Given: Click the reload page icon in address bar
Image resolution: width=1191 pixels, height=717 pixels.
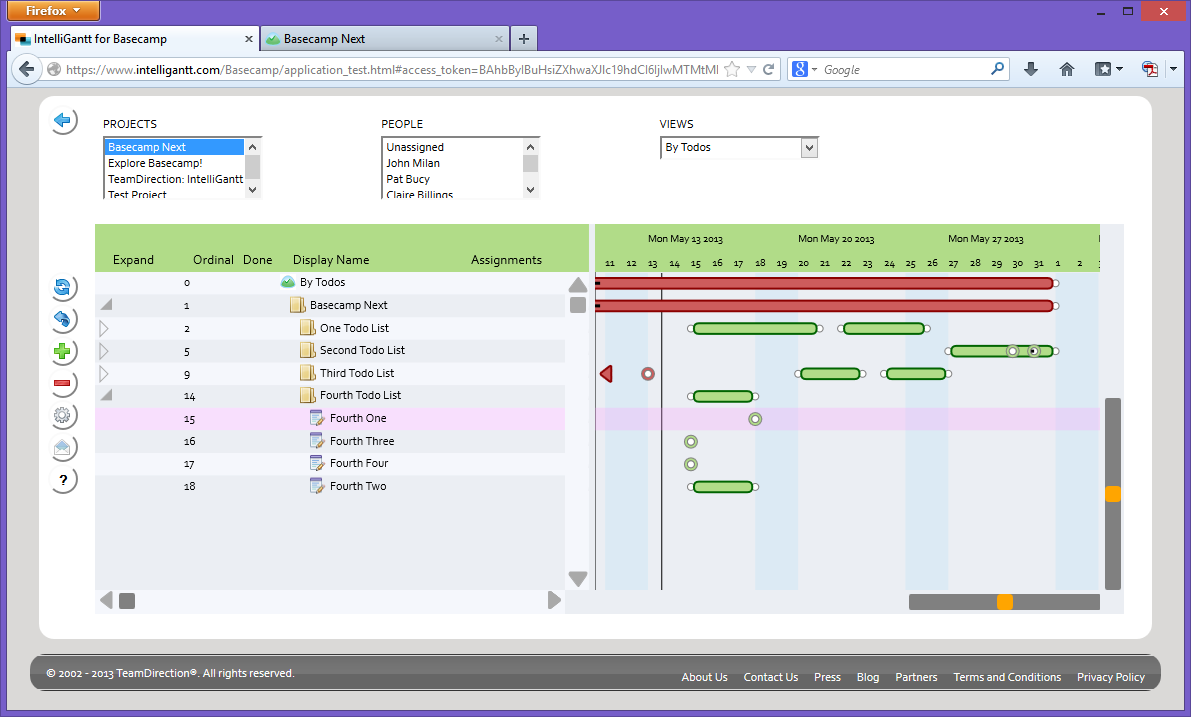Looking at the screenshot, I should [x=769, y=69].
